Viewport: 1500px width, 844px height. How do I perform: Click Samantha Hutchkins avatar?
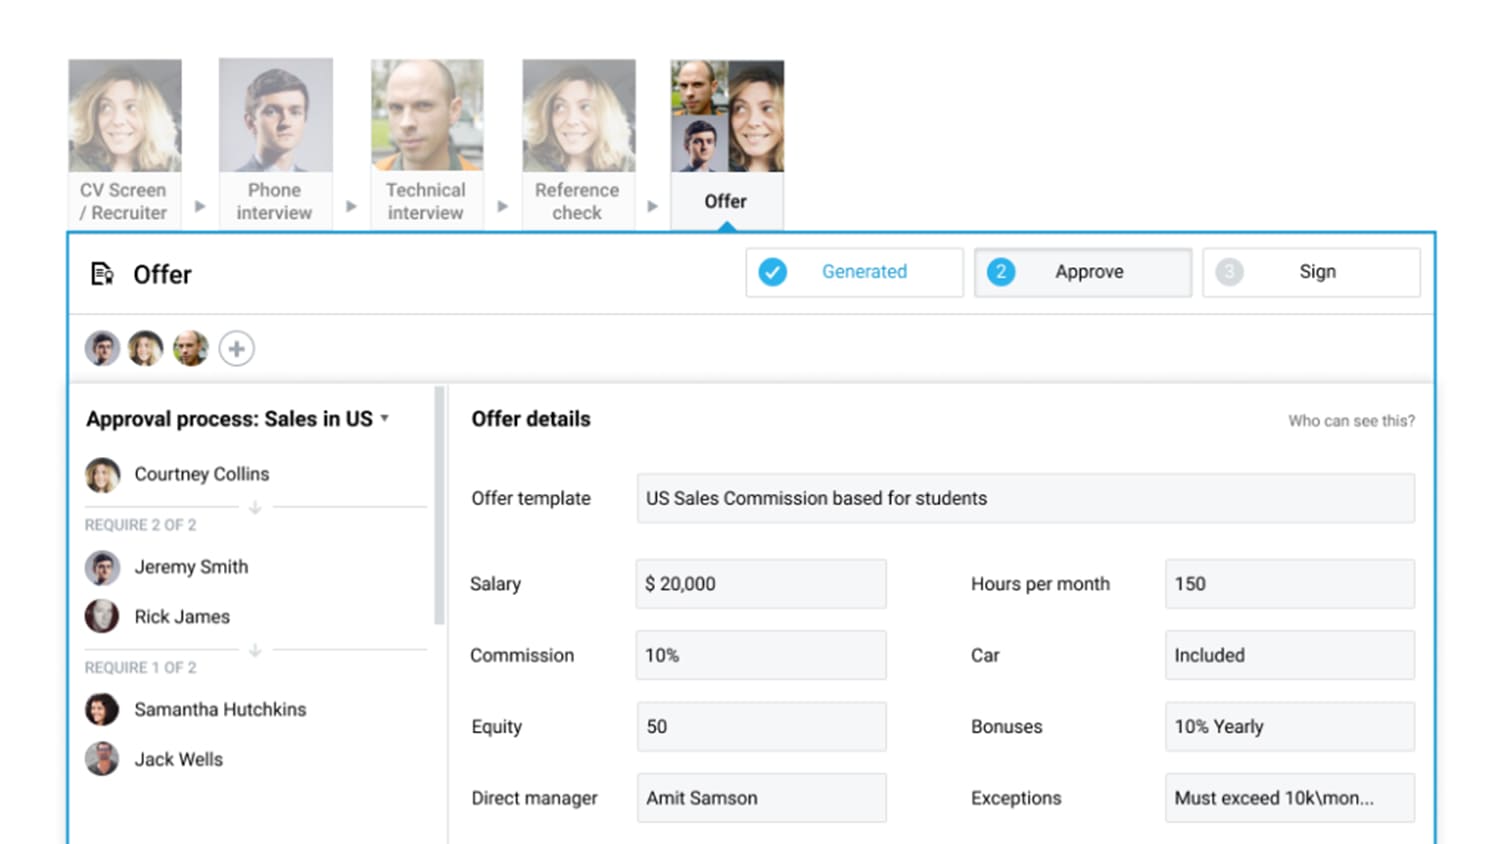click(x=102, y=710)
